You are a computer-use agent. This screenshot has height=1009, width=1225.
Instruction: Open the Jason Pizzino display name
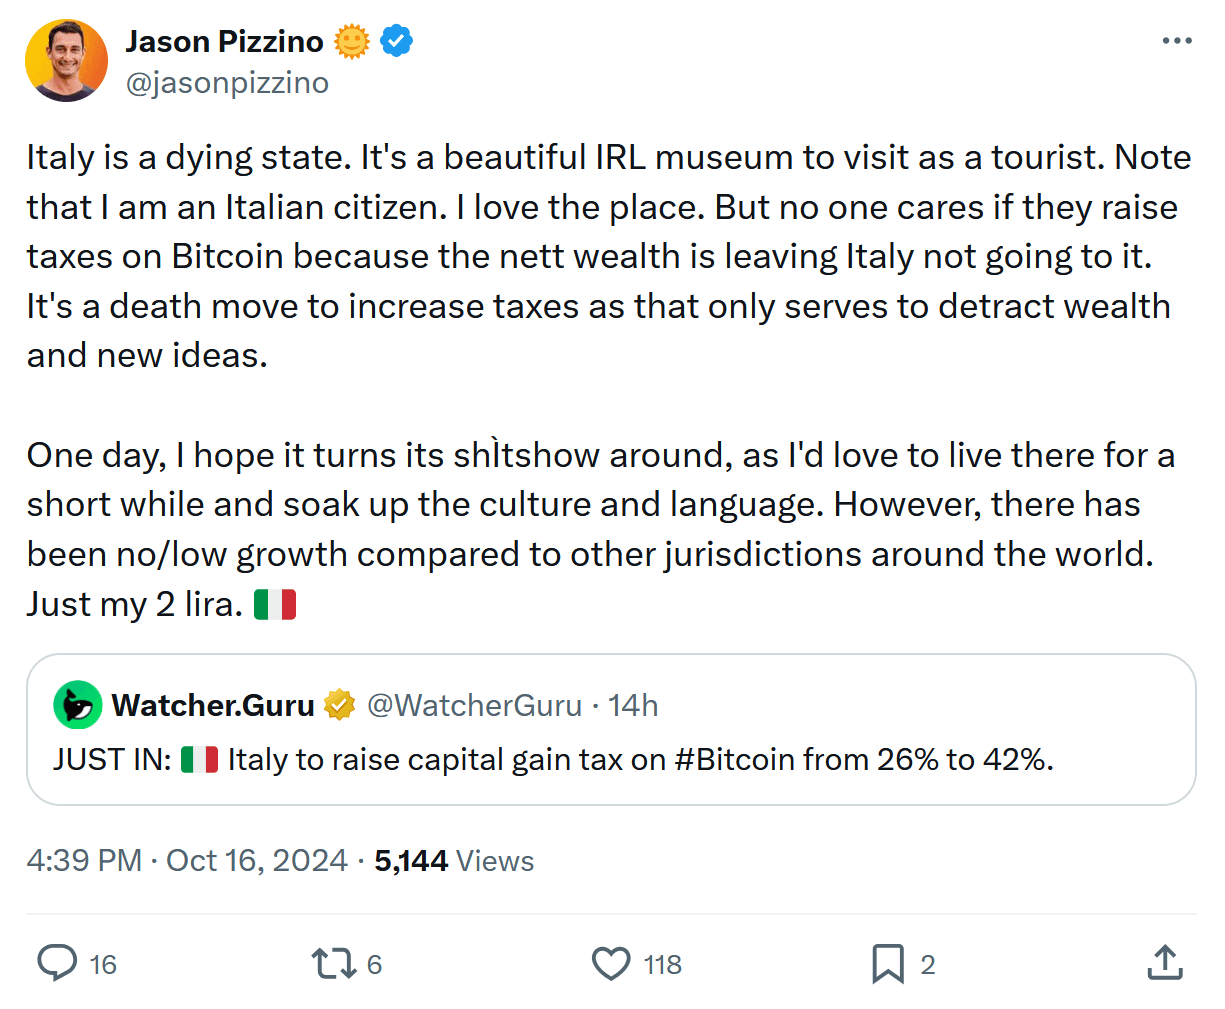coord(224,41)
